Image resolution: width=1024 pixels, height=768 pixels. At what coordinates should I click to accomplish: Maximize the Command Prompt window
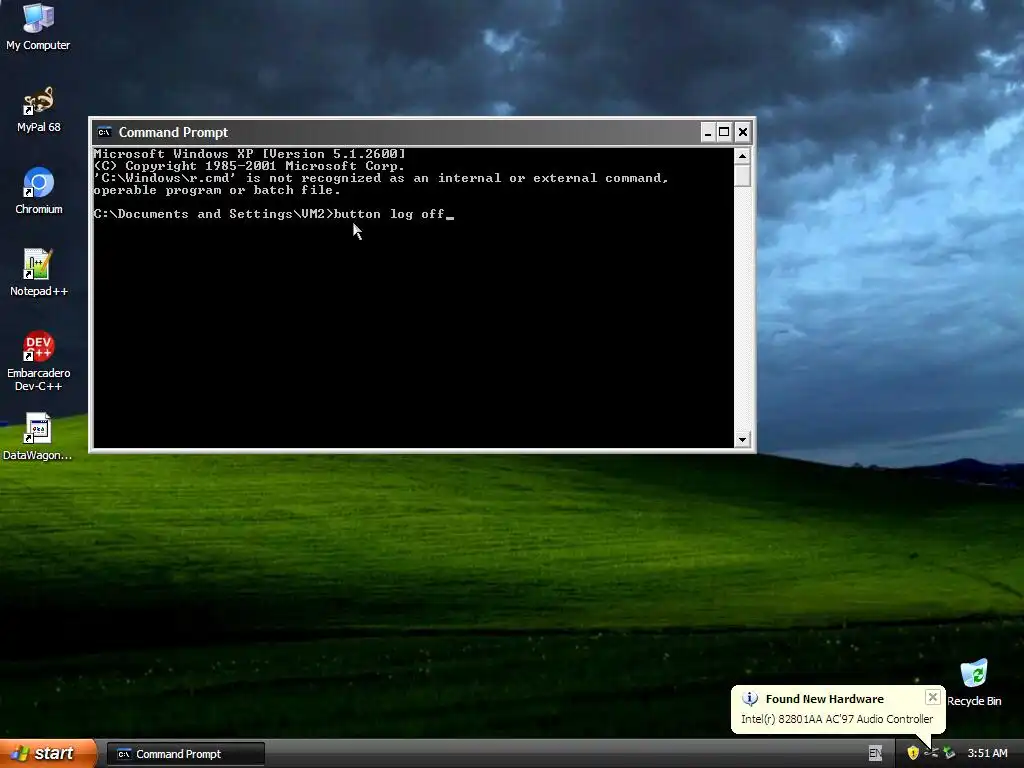point(724,133)
